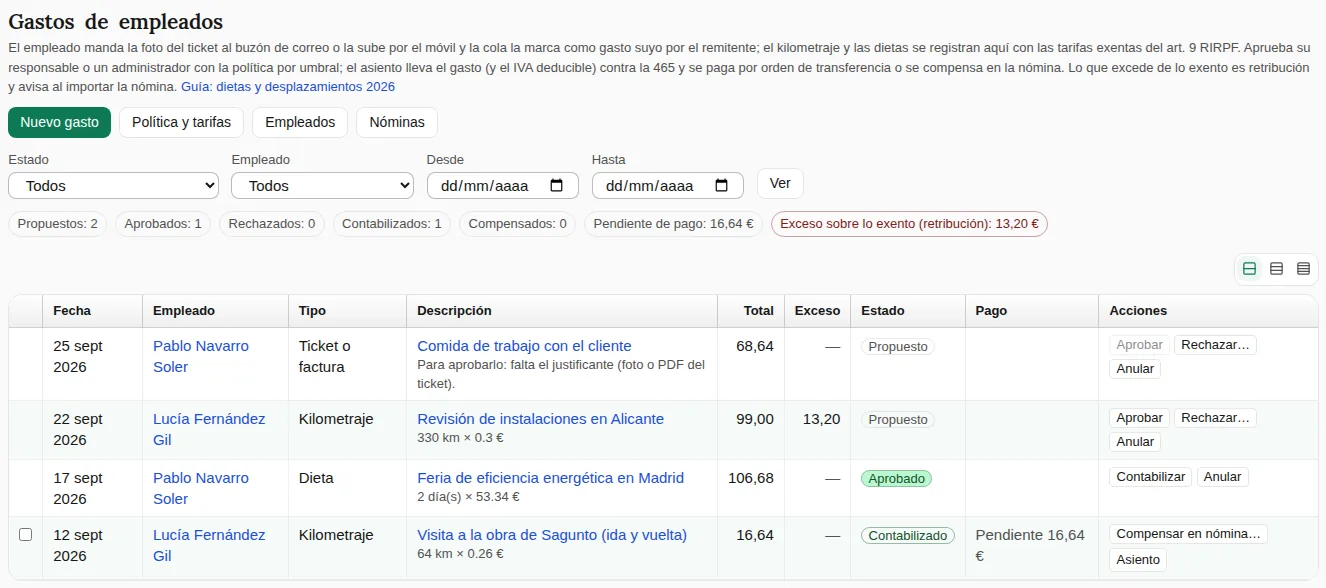Open the Guía: dietas y desplazamientos 2026 link
This screenshot has width=1326, height=588.
click(288, 87)
